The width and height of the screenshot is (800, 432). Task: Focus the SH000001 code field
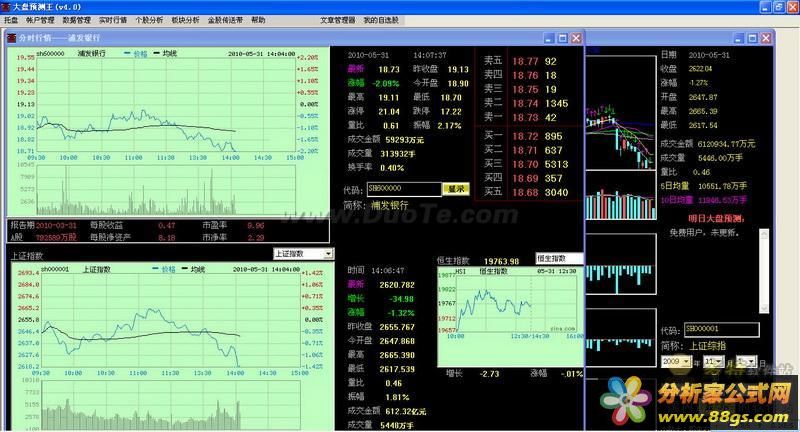click(x=721, y=329)
